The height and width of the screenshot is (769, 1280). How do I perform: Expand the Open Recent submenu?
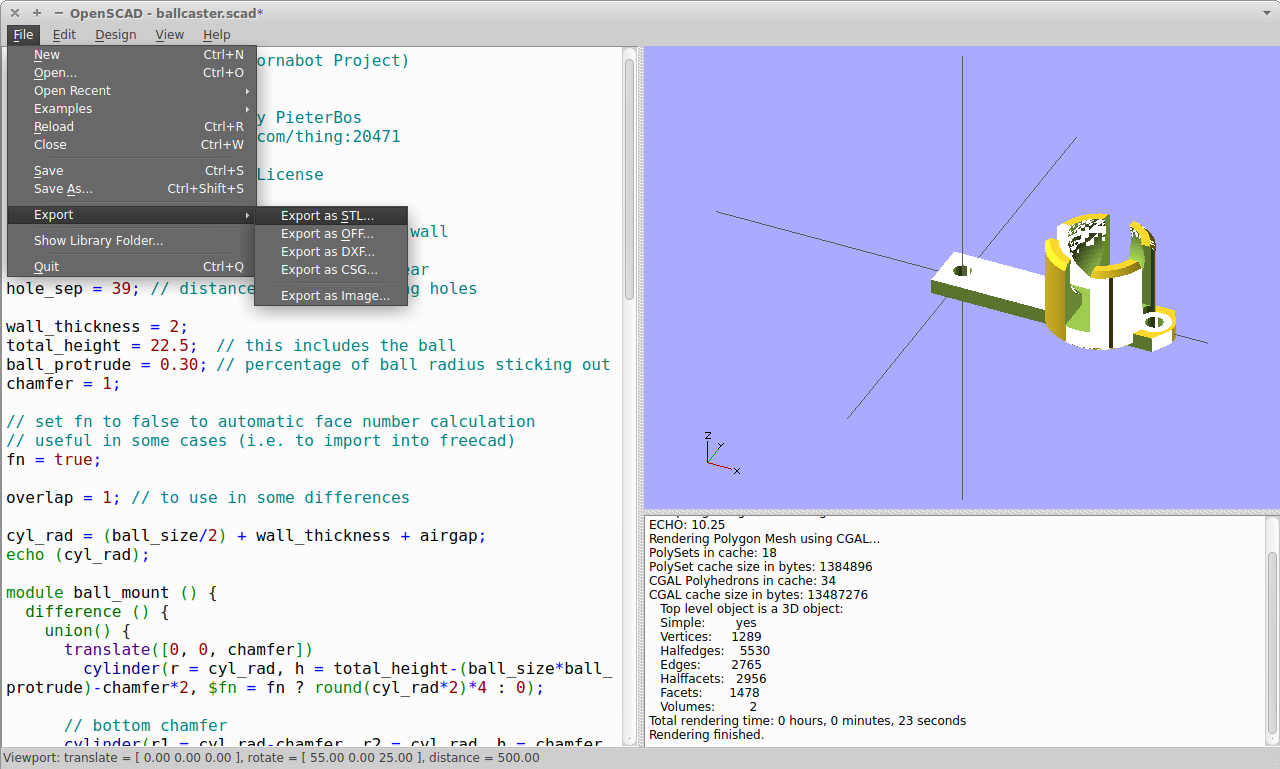tap(132, 91)
